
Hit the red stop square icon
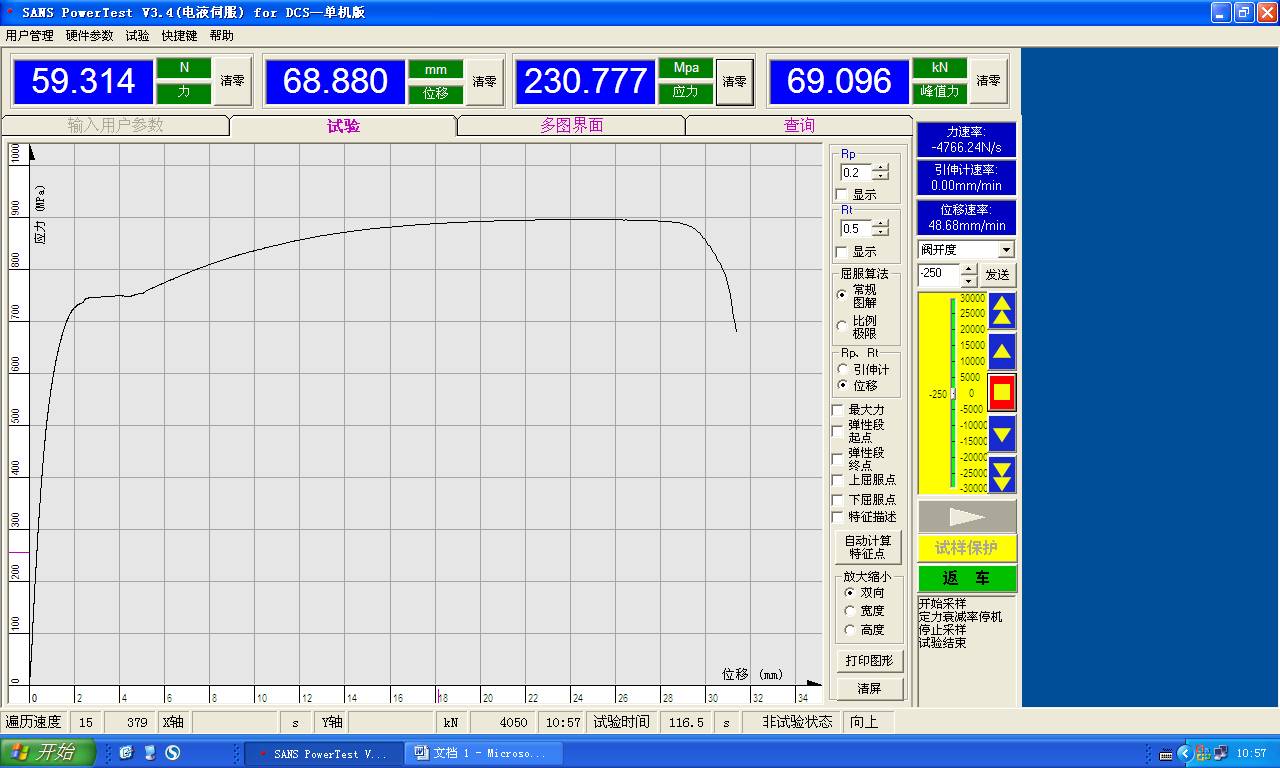[x=1002, y=392]
